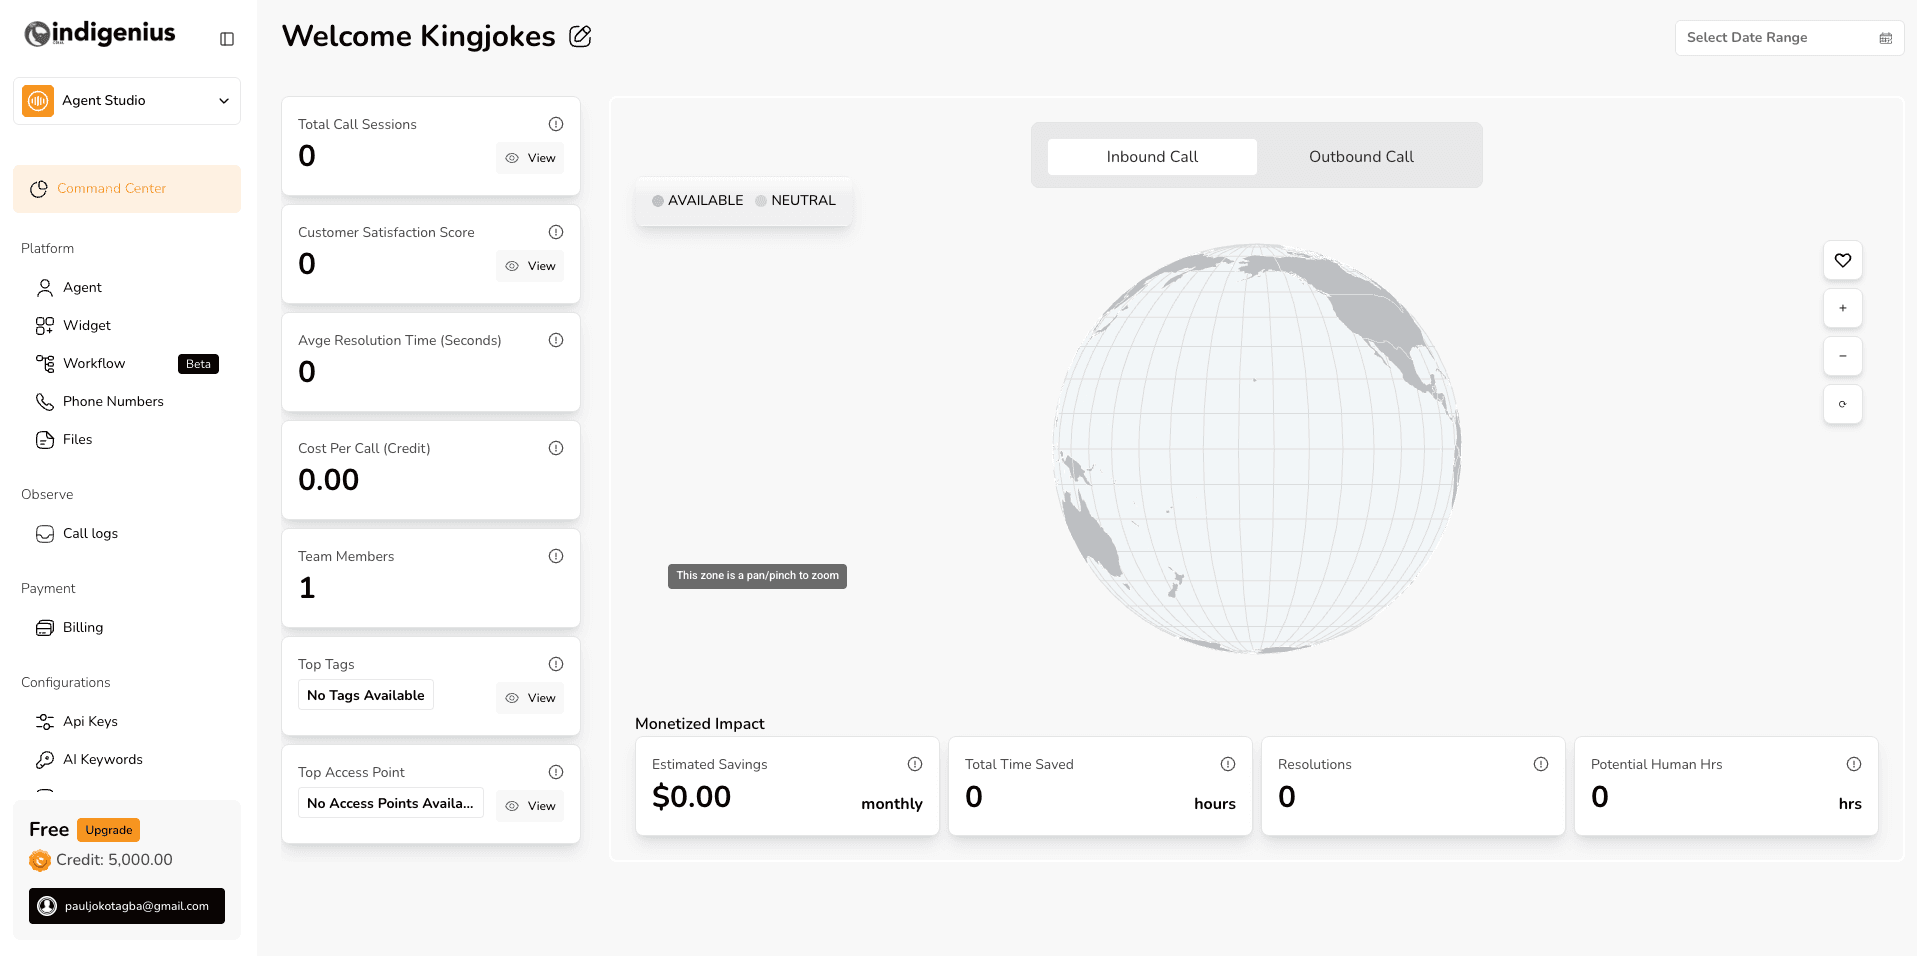The height and width of the screenshot is (956, 1917).
Task: View Customer Satisfaction Score details
Action: tap(530, 266)
